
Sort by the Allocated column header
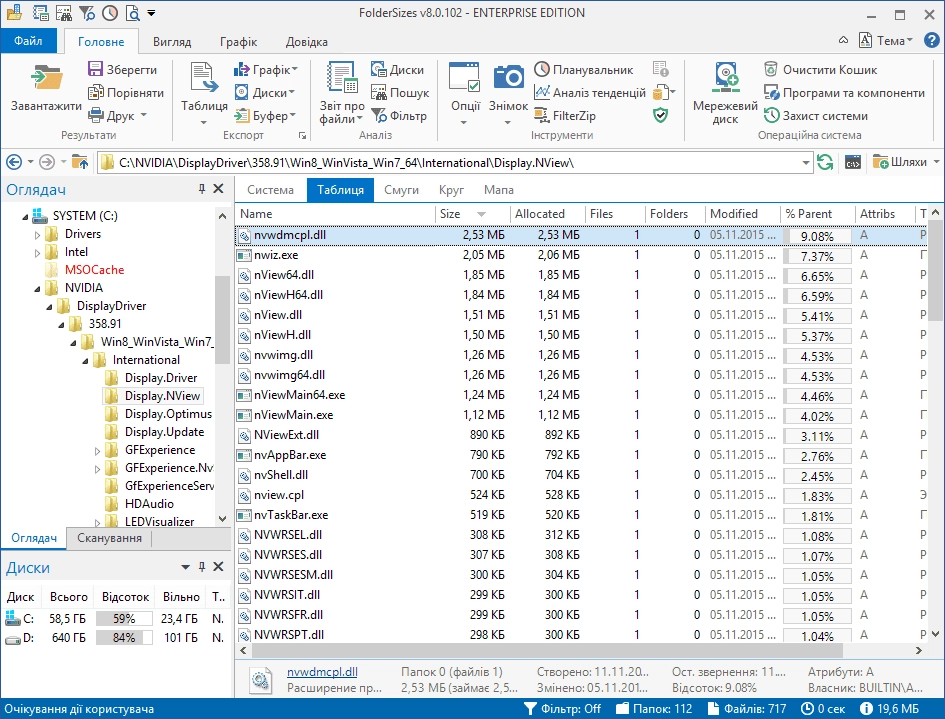[x=547, y=213]
